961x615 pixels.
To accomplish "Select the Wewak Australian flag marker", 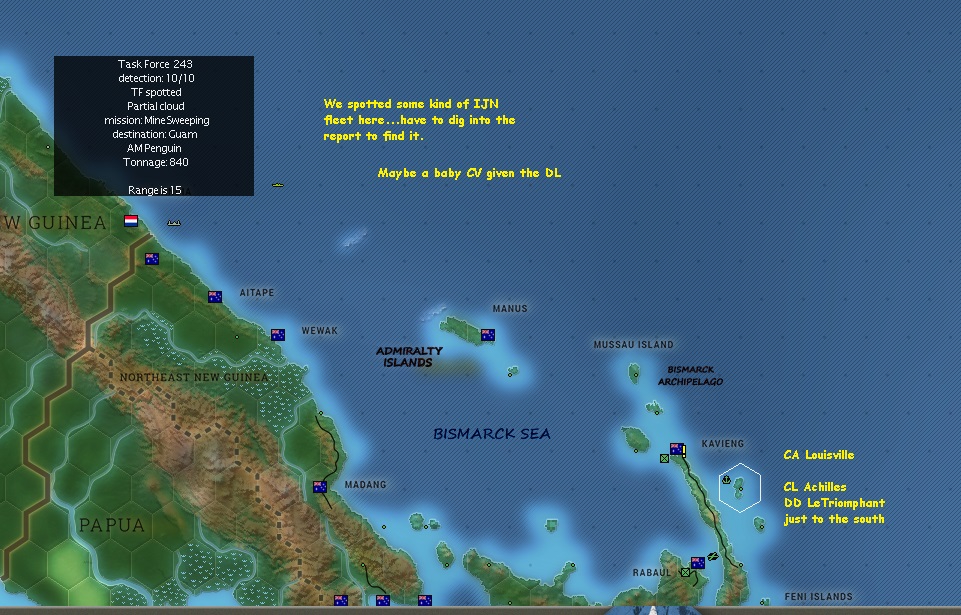I will point(278,335).
